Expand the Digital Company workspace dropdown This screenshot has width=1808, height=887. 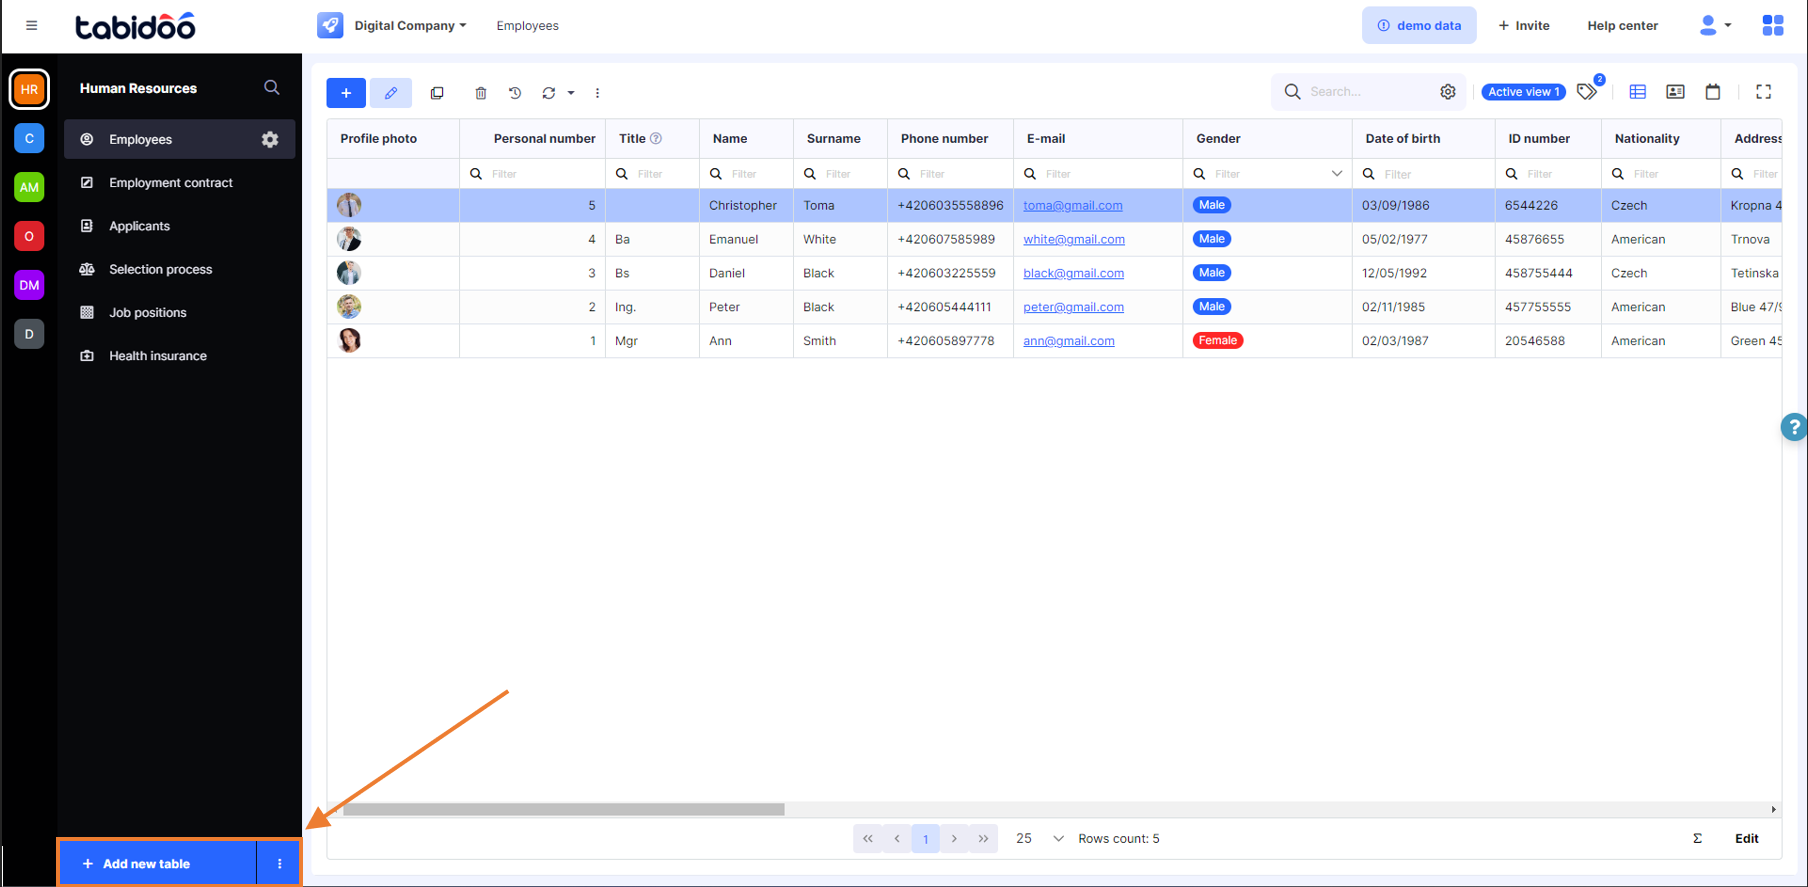(410, 26)
